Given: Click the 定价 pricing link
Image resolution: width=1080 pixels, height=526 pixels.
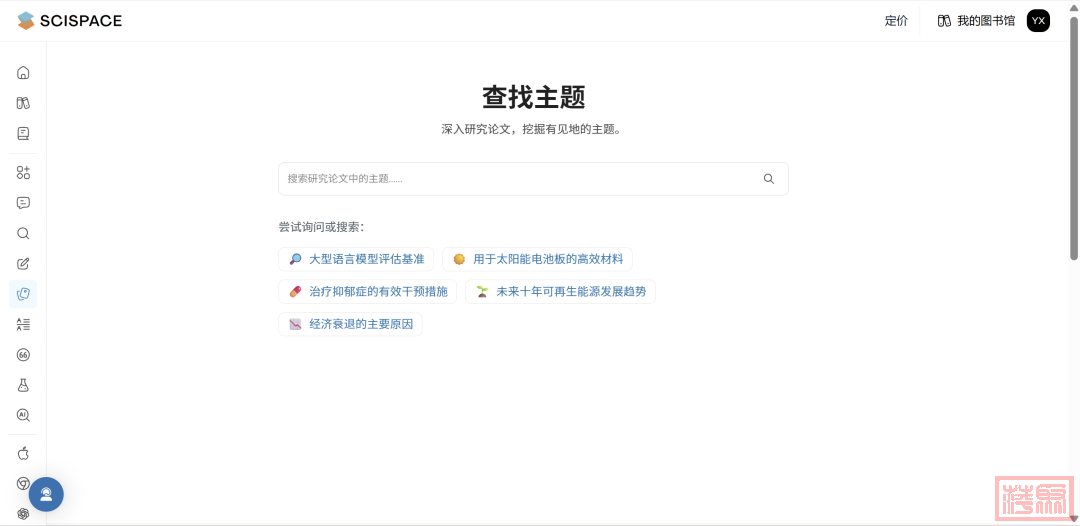Looking at the screenshot, I should (896, 21).
